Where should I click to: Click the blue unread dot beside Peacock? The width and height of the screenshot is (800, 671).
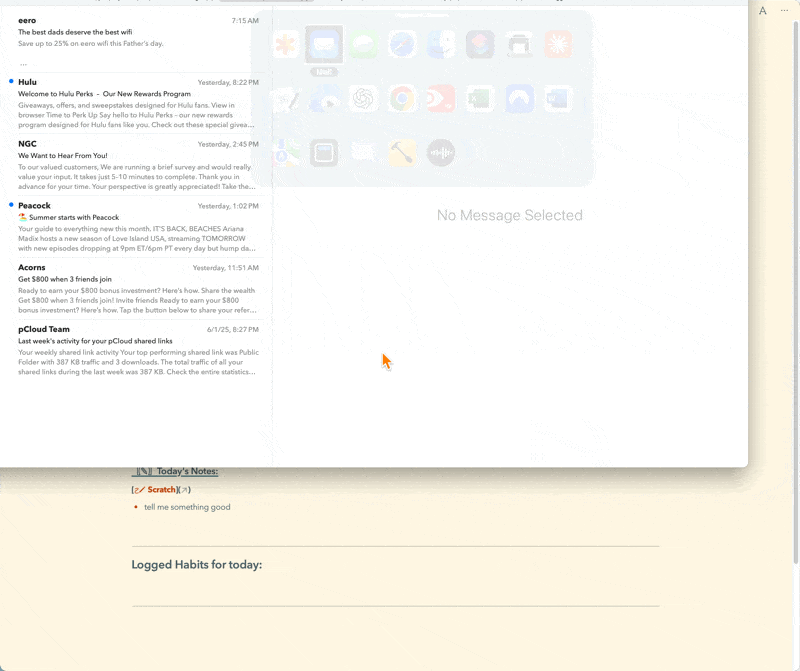pos(11,205)
